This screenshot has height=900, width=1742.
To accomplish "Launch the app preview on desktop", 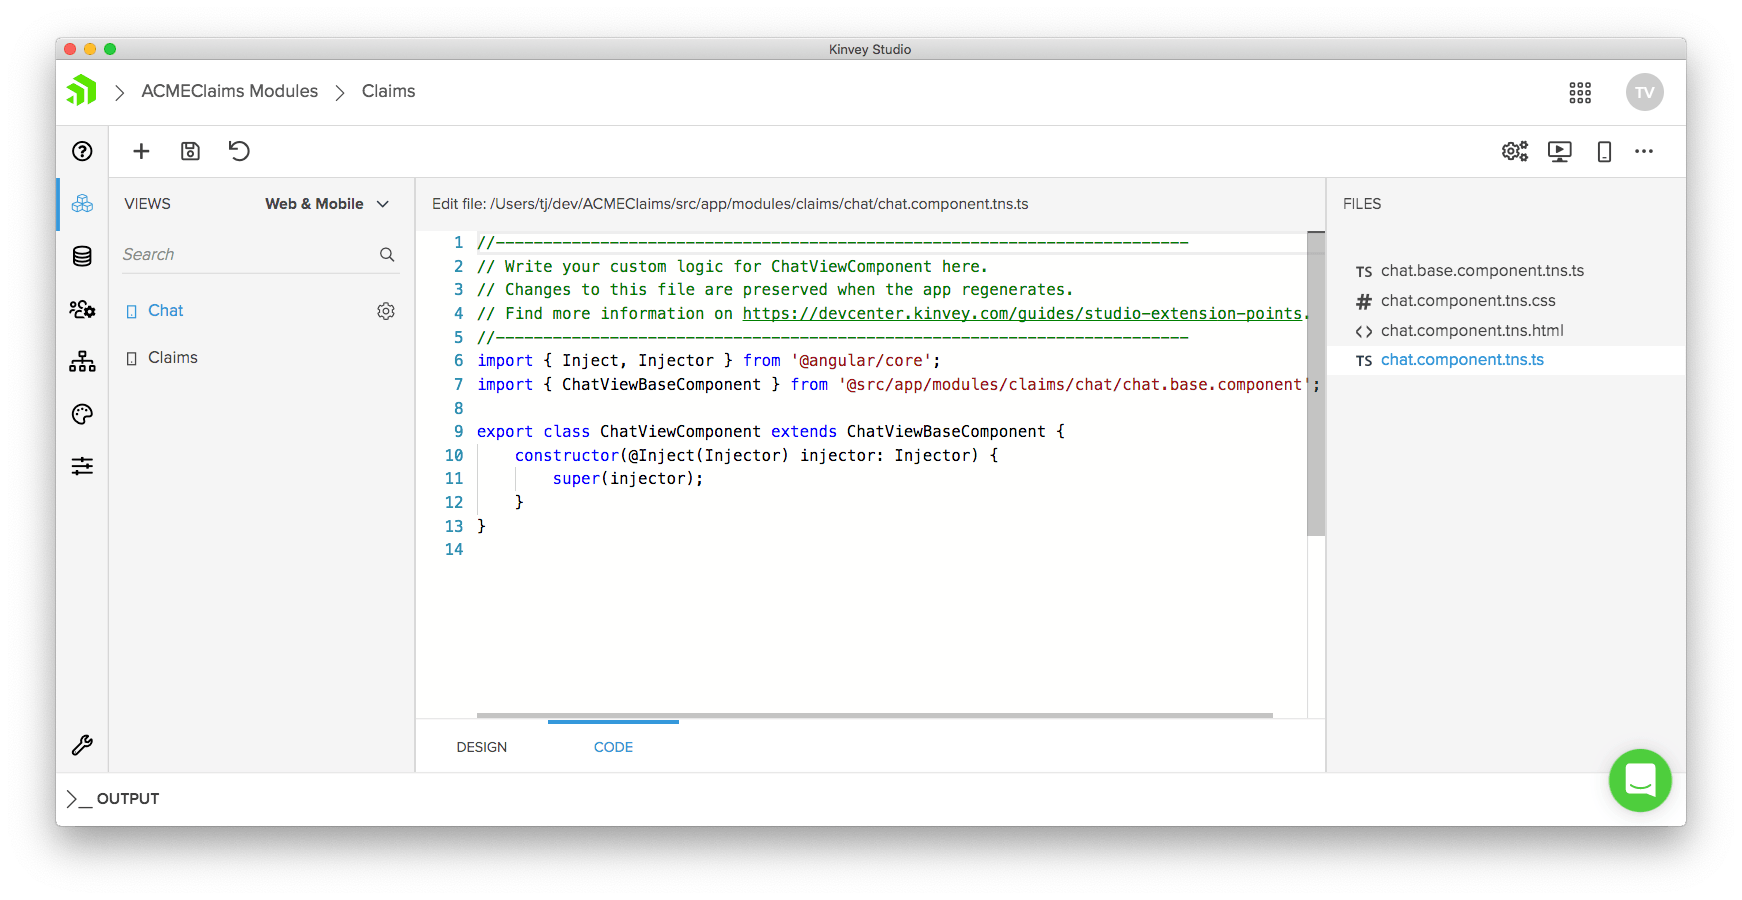I will (1559, 151).
